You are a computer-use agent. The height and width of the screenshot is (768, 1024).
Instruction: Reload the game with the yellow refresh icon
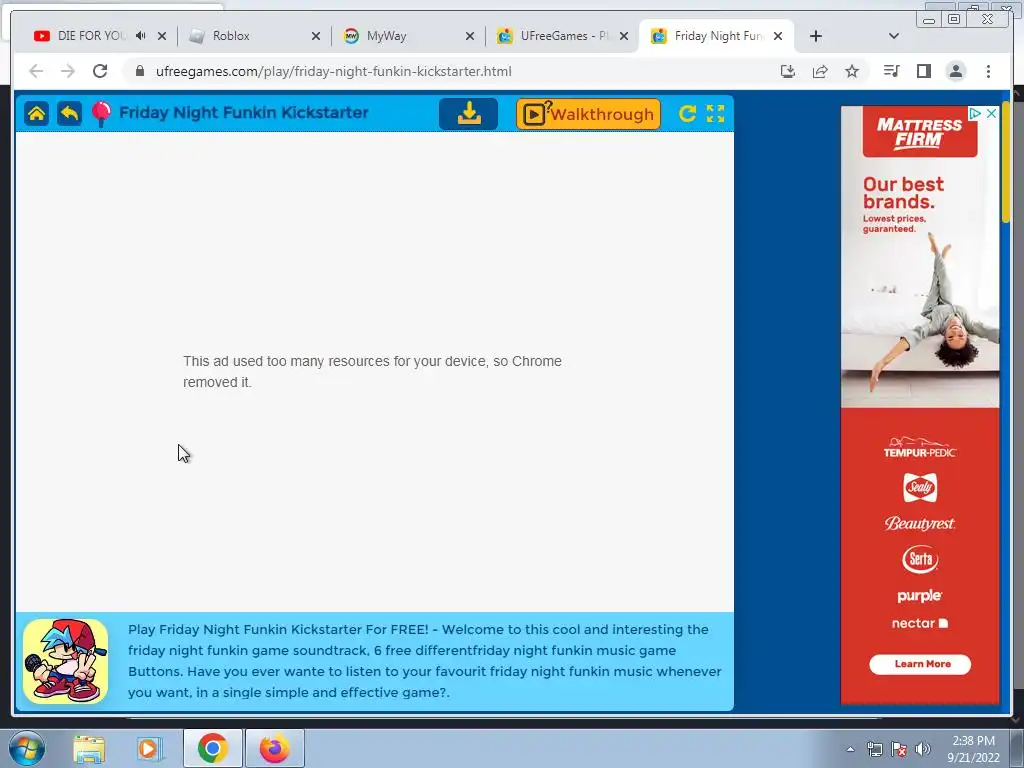click(x=687, y=114)
